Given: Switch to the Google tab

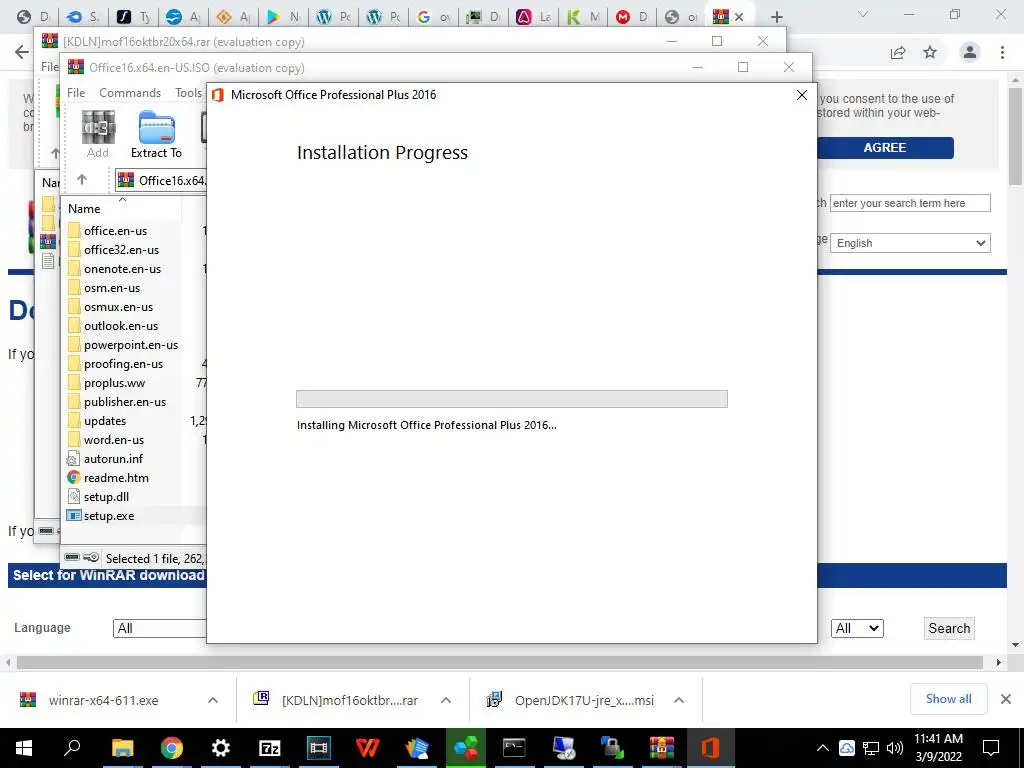Looking at the screenshot, I should [x=432, y=17].
